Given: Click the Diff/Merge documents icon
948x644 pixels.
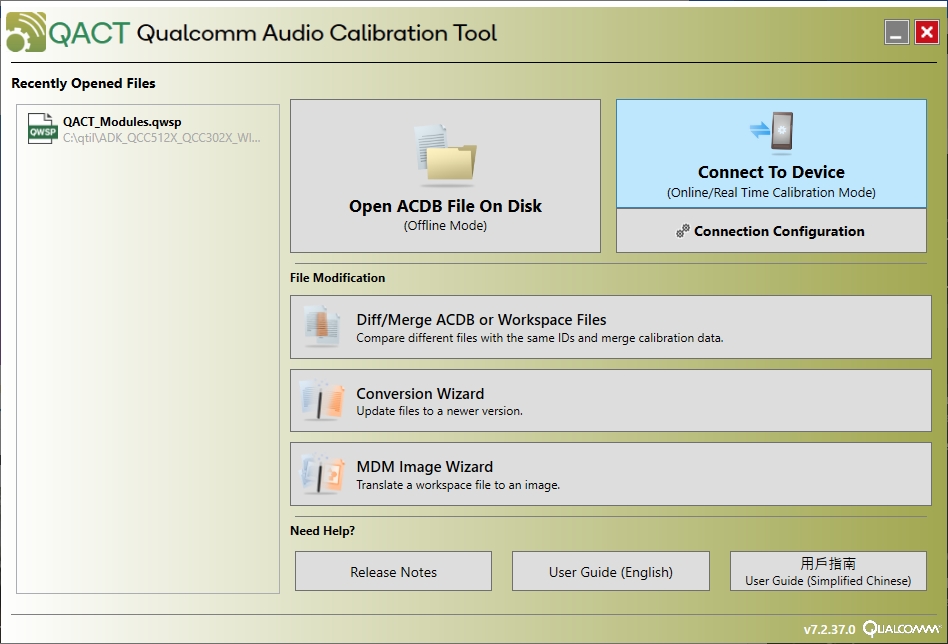Looking at the screenshot, I should pos(323,327).
